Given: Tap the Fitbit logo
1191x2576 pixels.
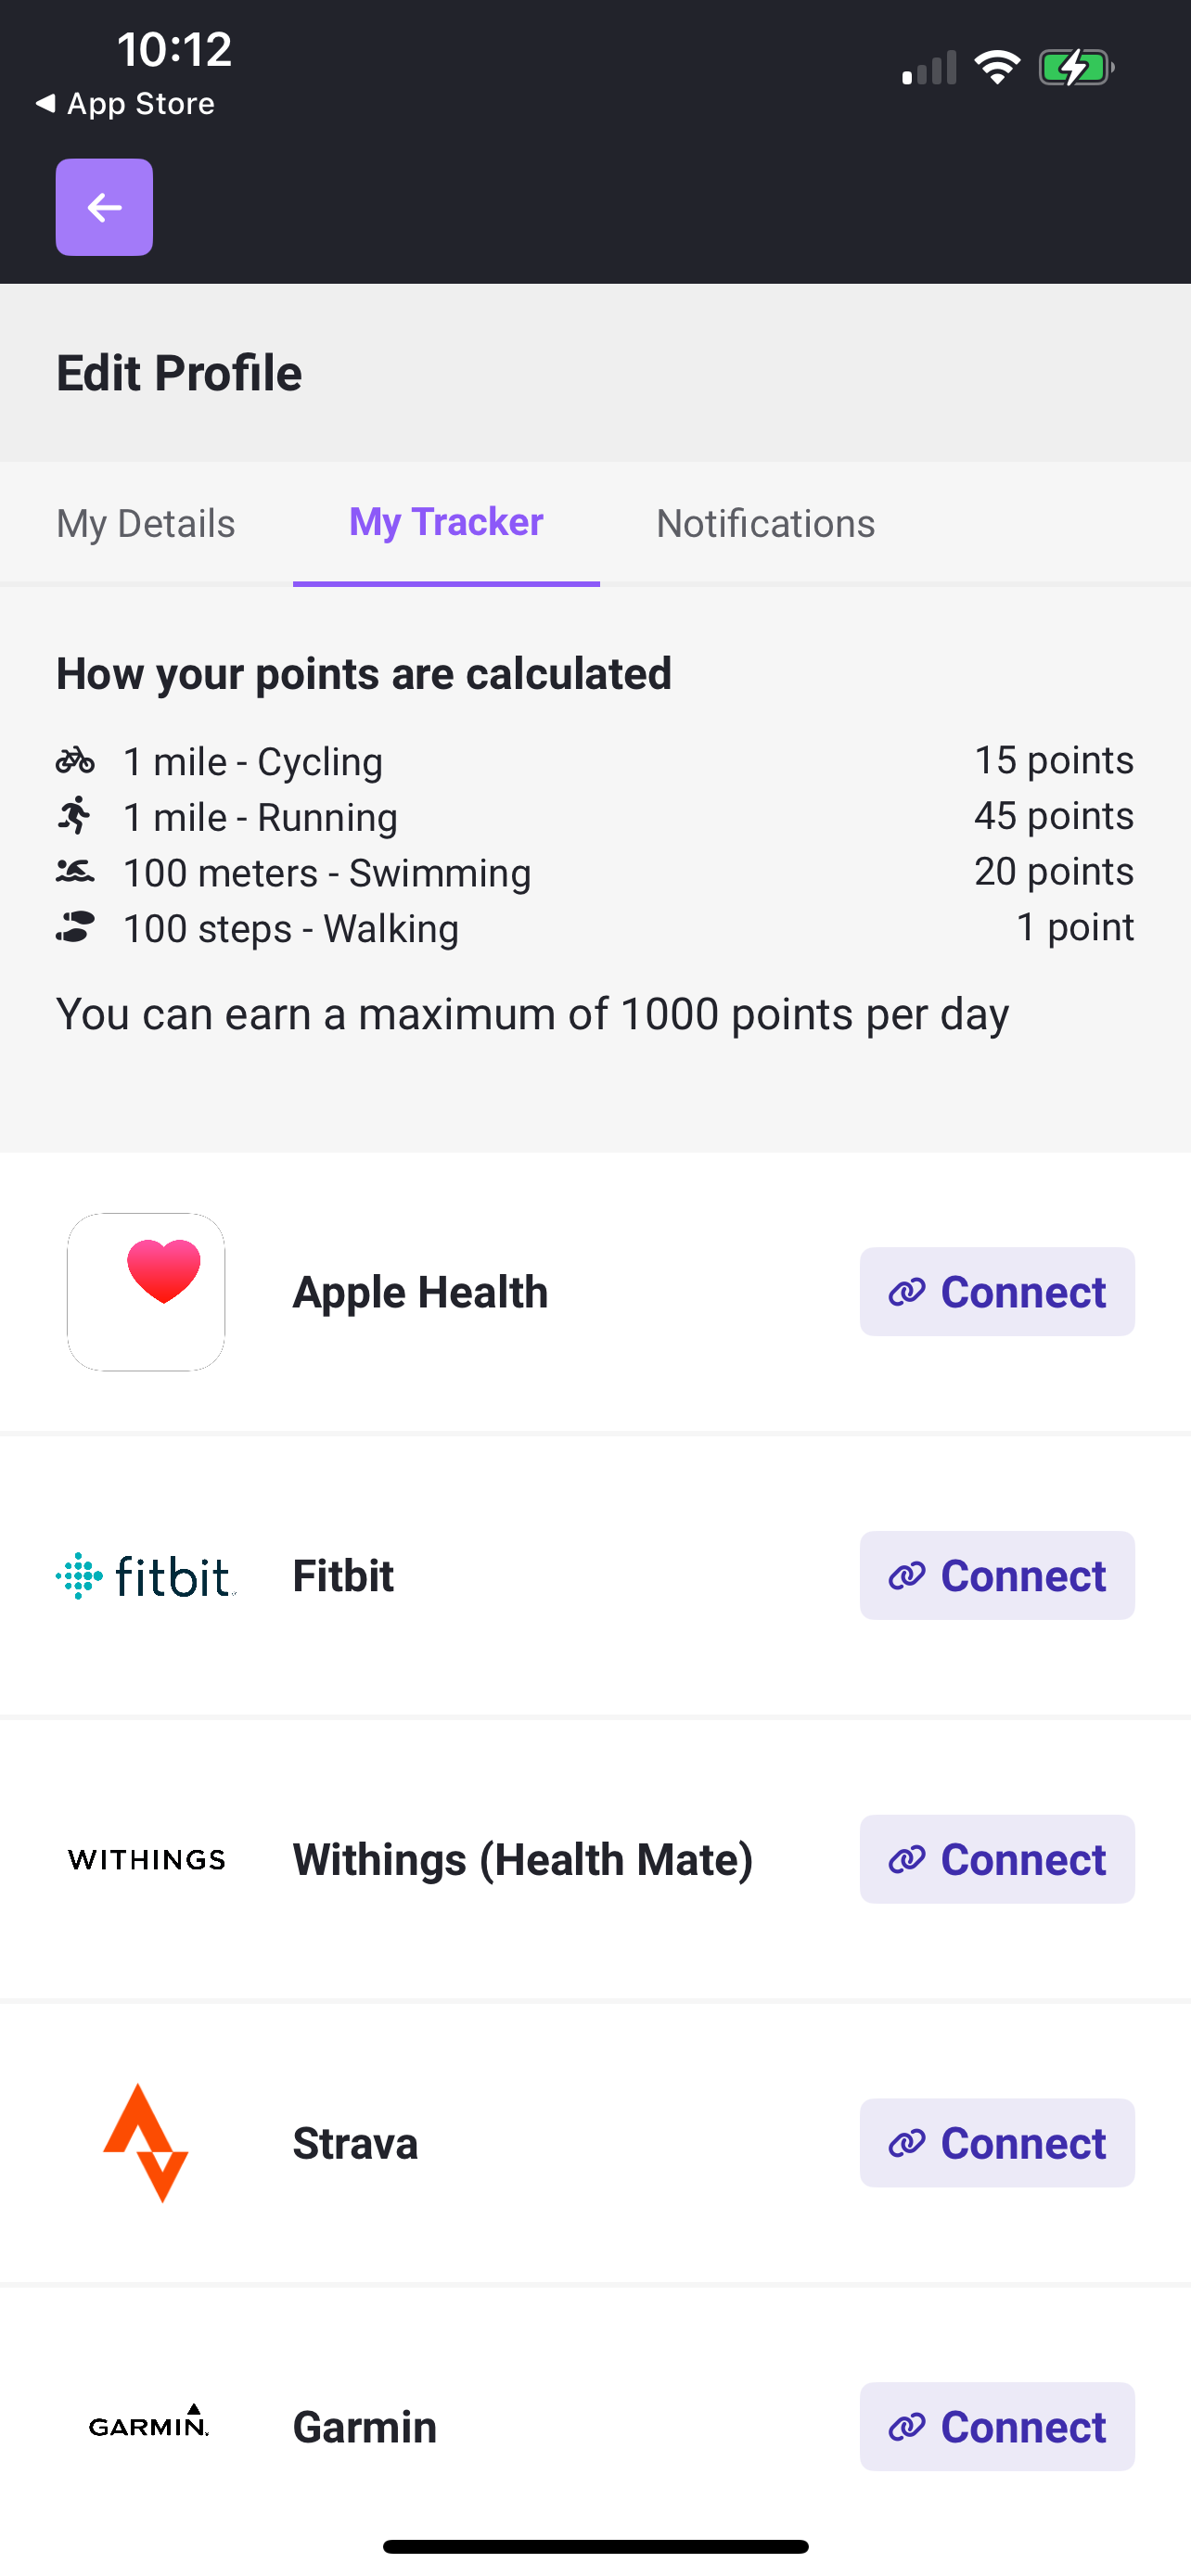Looking at the screenshot, I should (146, 1576).
